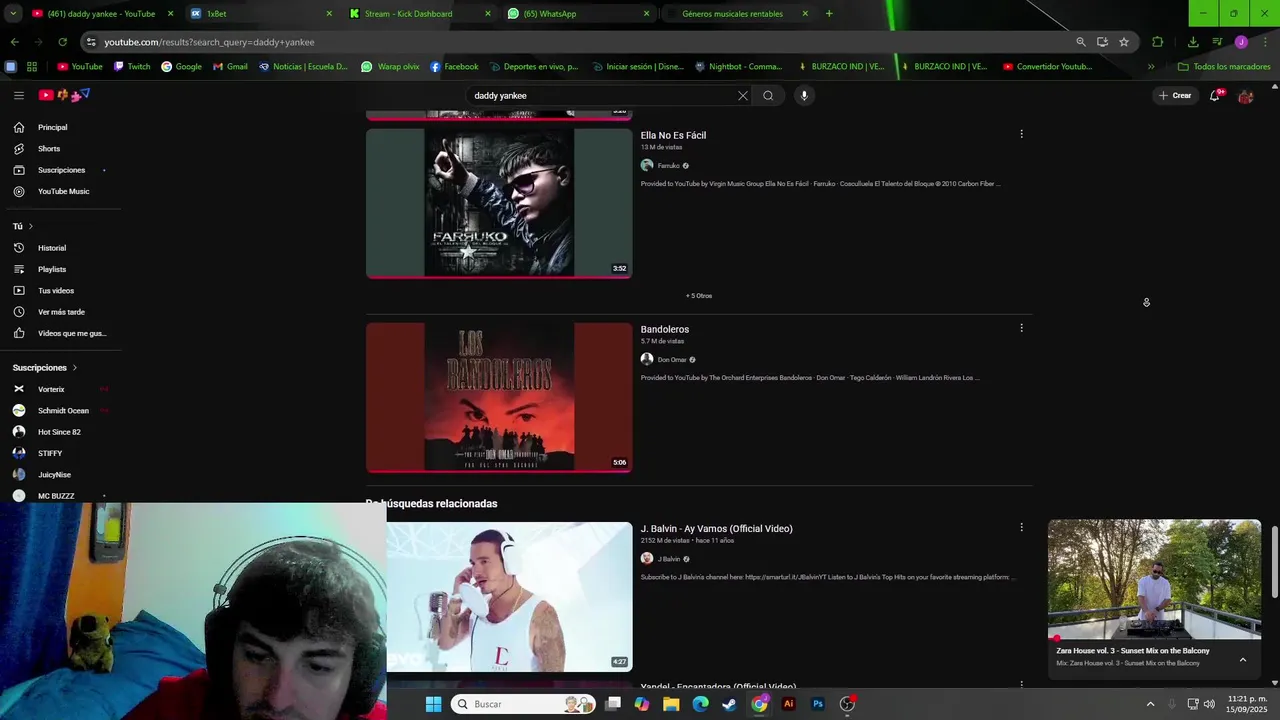The height and width of the screenshot is (720, 1280).
Task: Open options for Ella No Es Fácil
Action: (1021, 134)
